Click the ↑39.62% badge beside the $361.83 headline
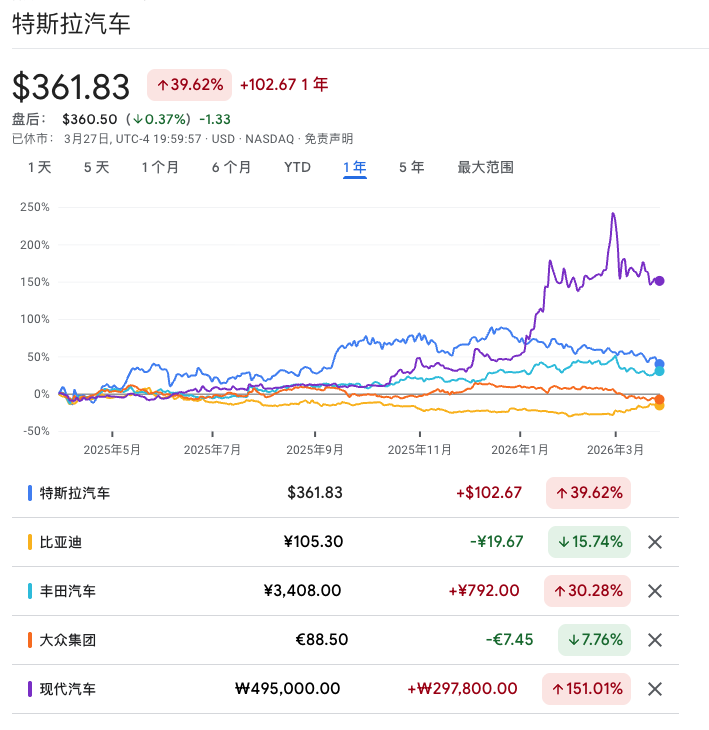This screenshot has width=709, height=730. click(x=189, y=85)
